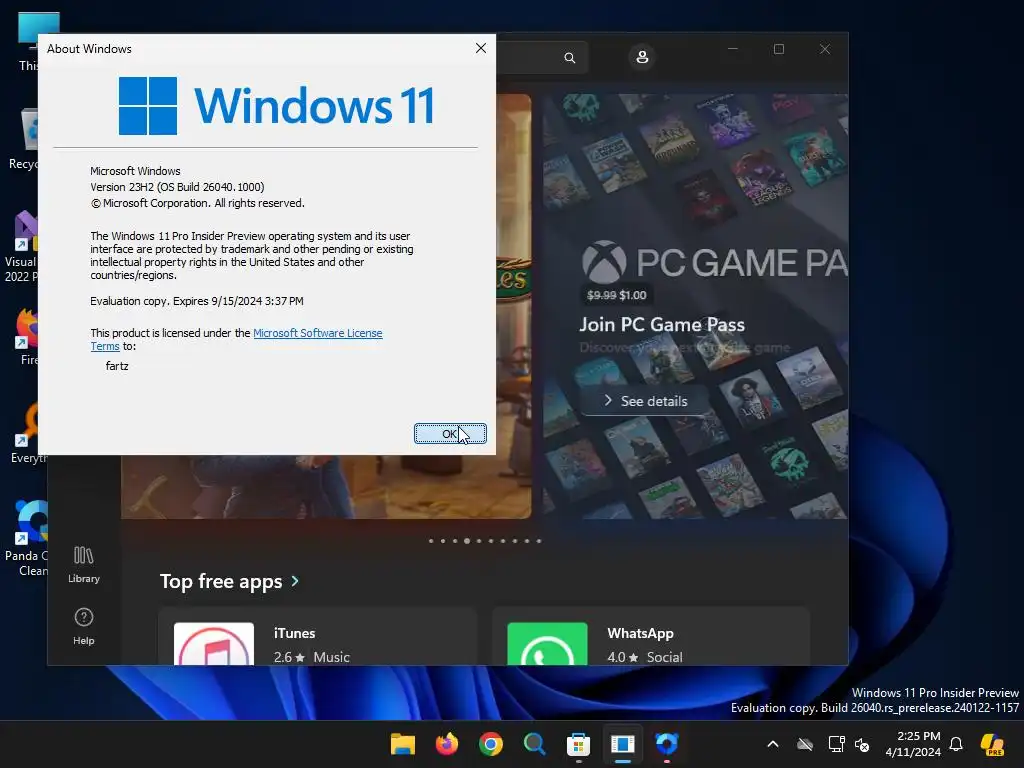Image resolution: width=1024 pixels, height=768 pixels.
Task: Open the WhatsApp app card
Action: point(651,637)
